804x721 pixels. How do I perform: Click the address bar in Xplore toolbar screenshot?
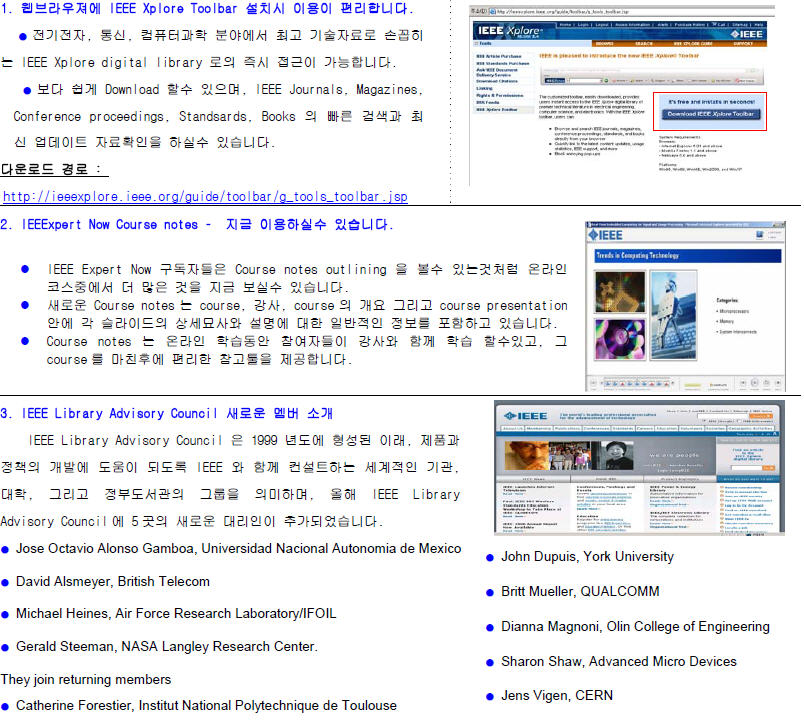620,11
